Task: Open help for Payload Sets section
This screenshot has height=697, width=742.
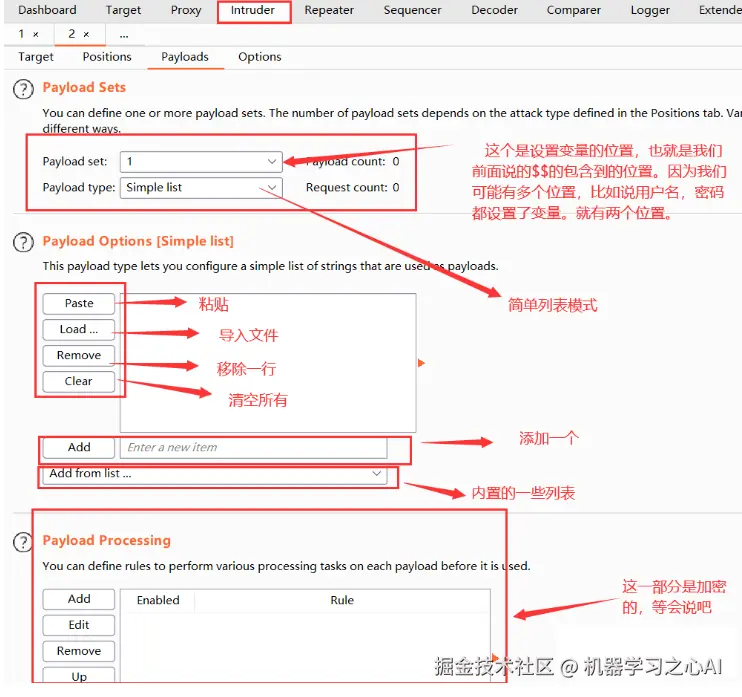Action: pos(23,89)
